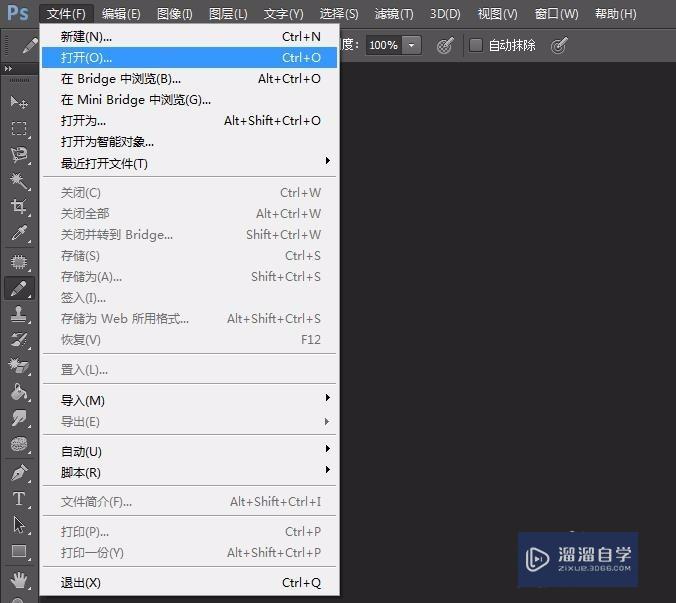Select the Pencil tool in toolbox
Viewport: 676px width, 603px height.
(x=19, y=288)
